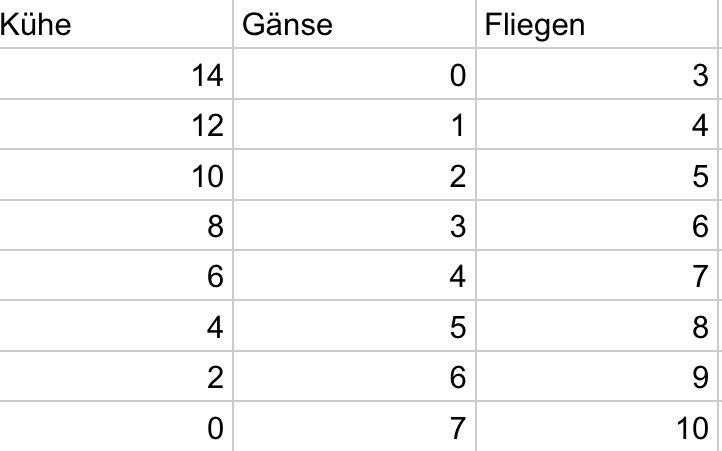This screenshot has width=722, height=451.
Task: Click the Gänse cell containing 5
Action: coord(354,325)
